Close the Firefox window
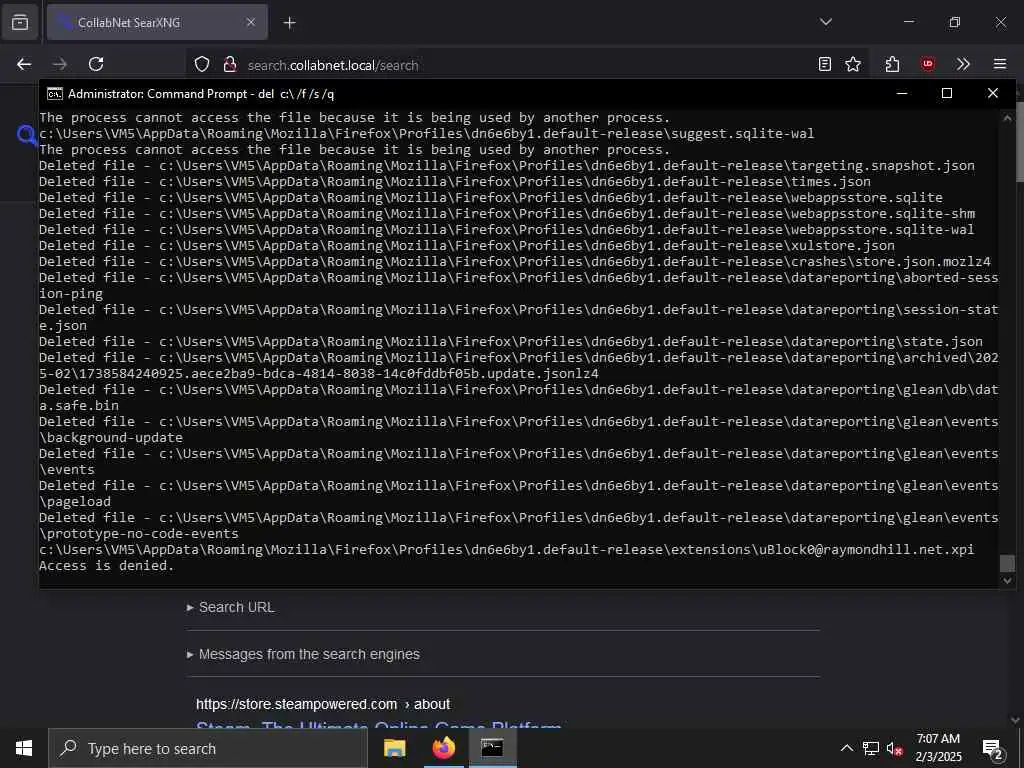Screen dimensions: 1024x768 [1000, 22]
